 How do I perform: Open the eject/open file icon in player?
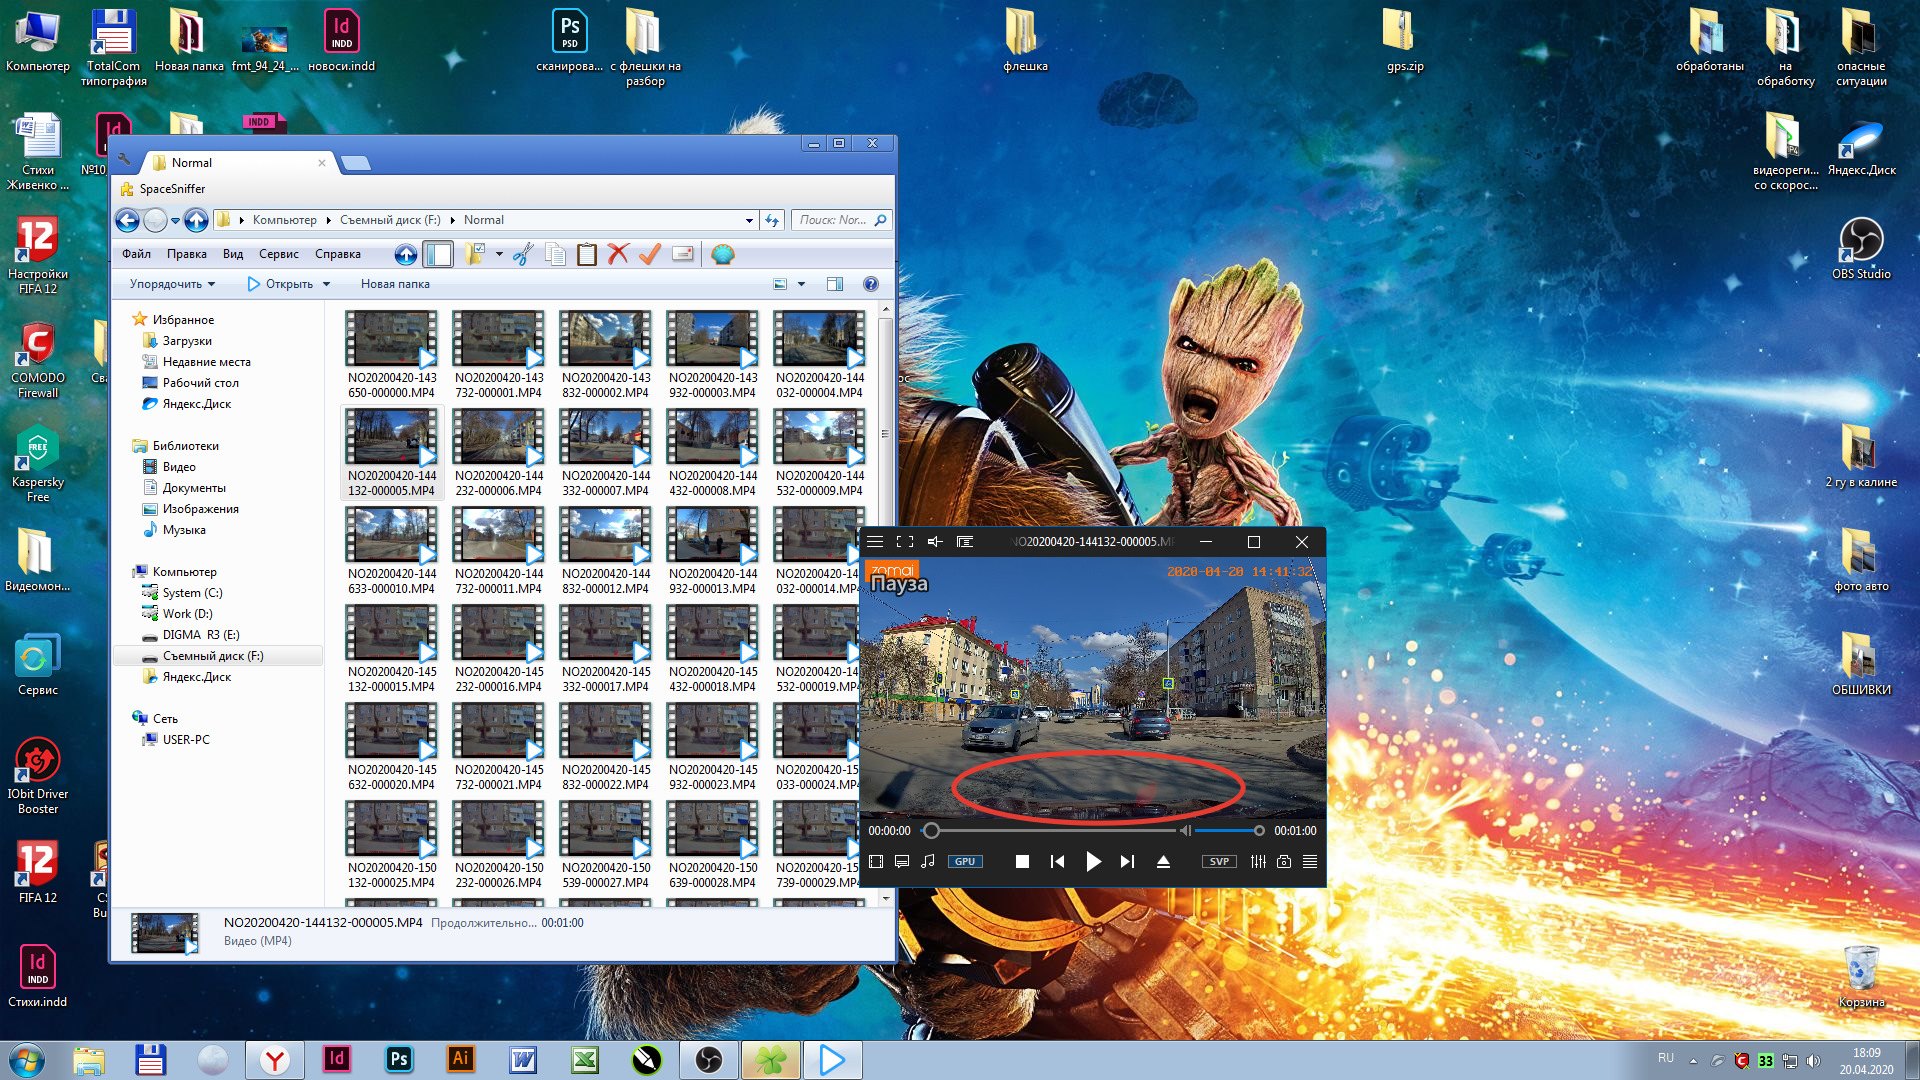click(x=1163, y=861)
